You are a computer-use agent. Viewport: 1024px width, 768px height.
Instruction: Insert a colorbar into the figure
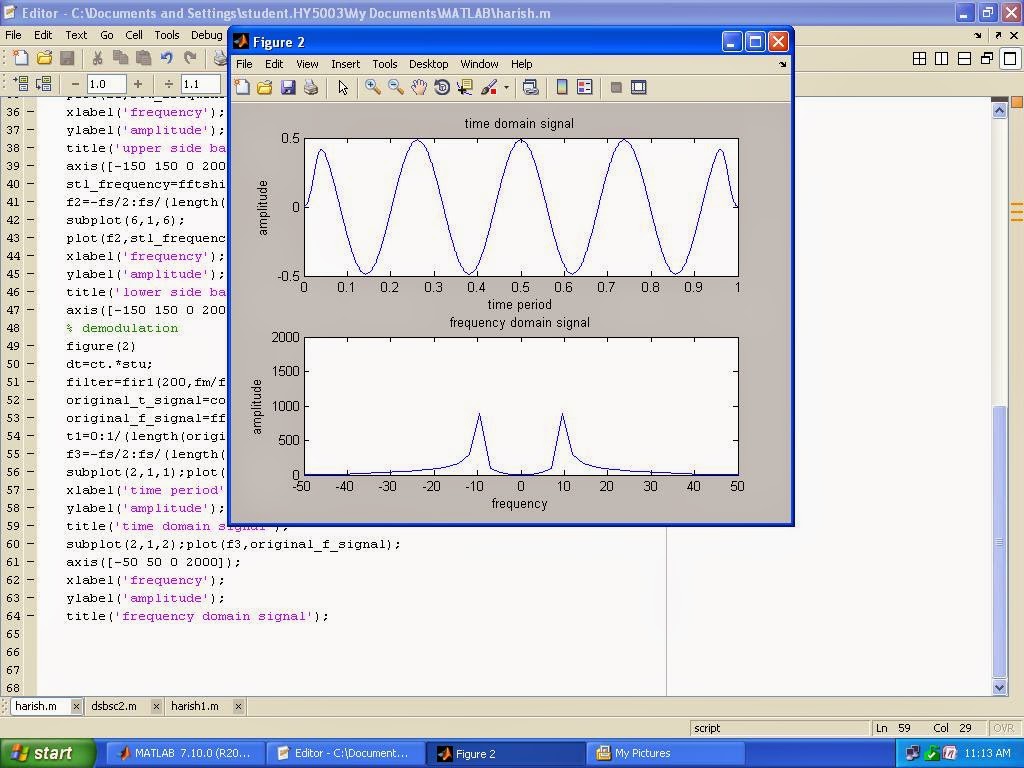click(561, 87)
